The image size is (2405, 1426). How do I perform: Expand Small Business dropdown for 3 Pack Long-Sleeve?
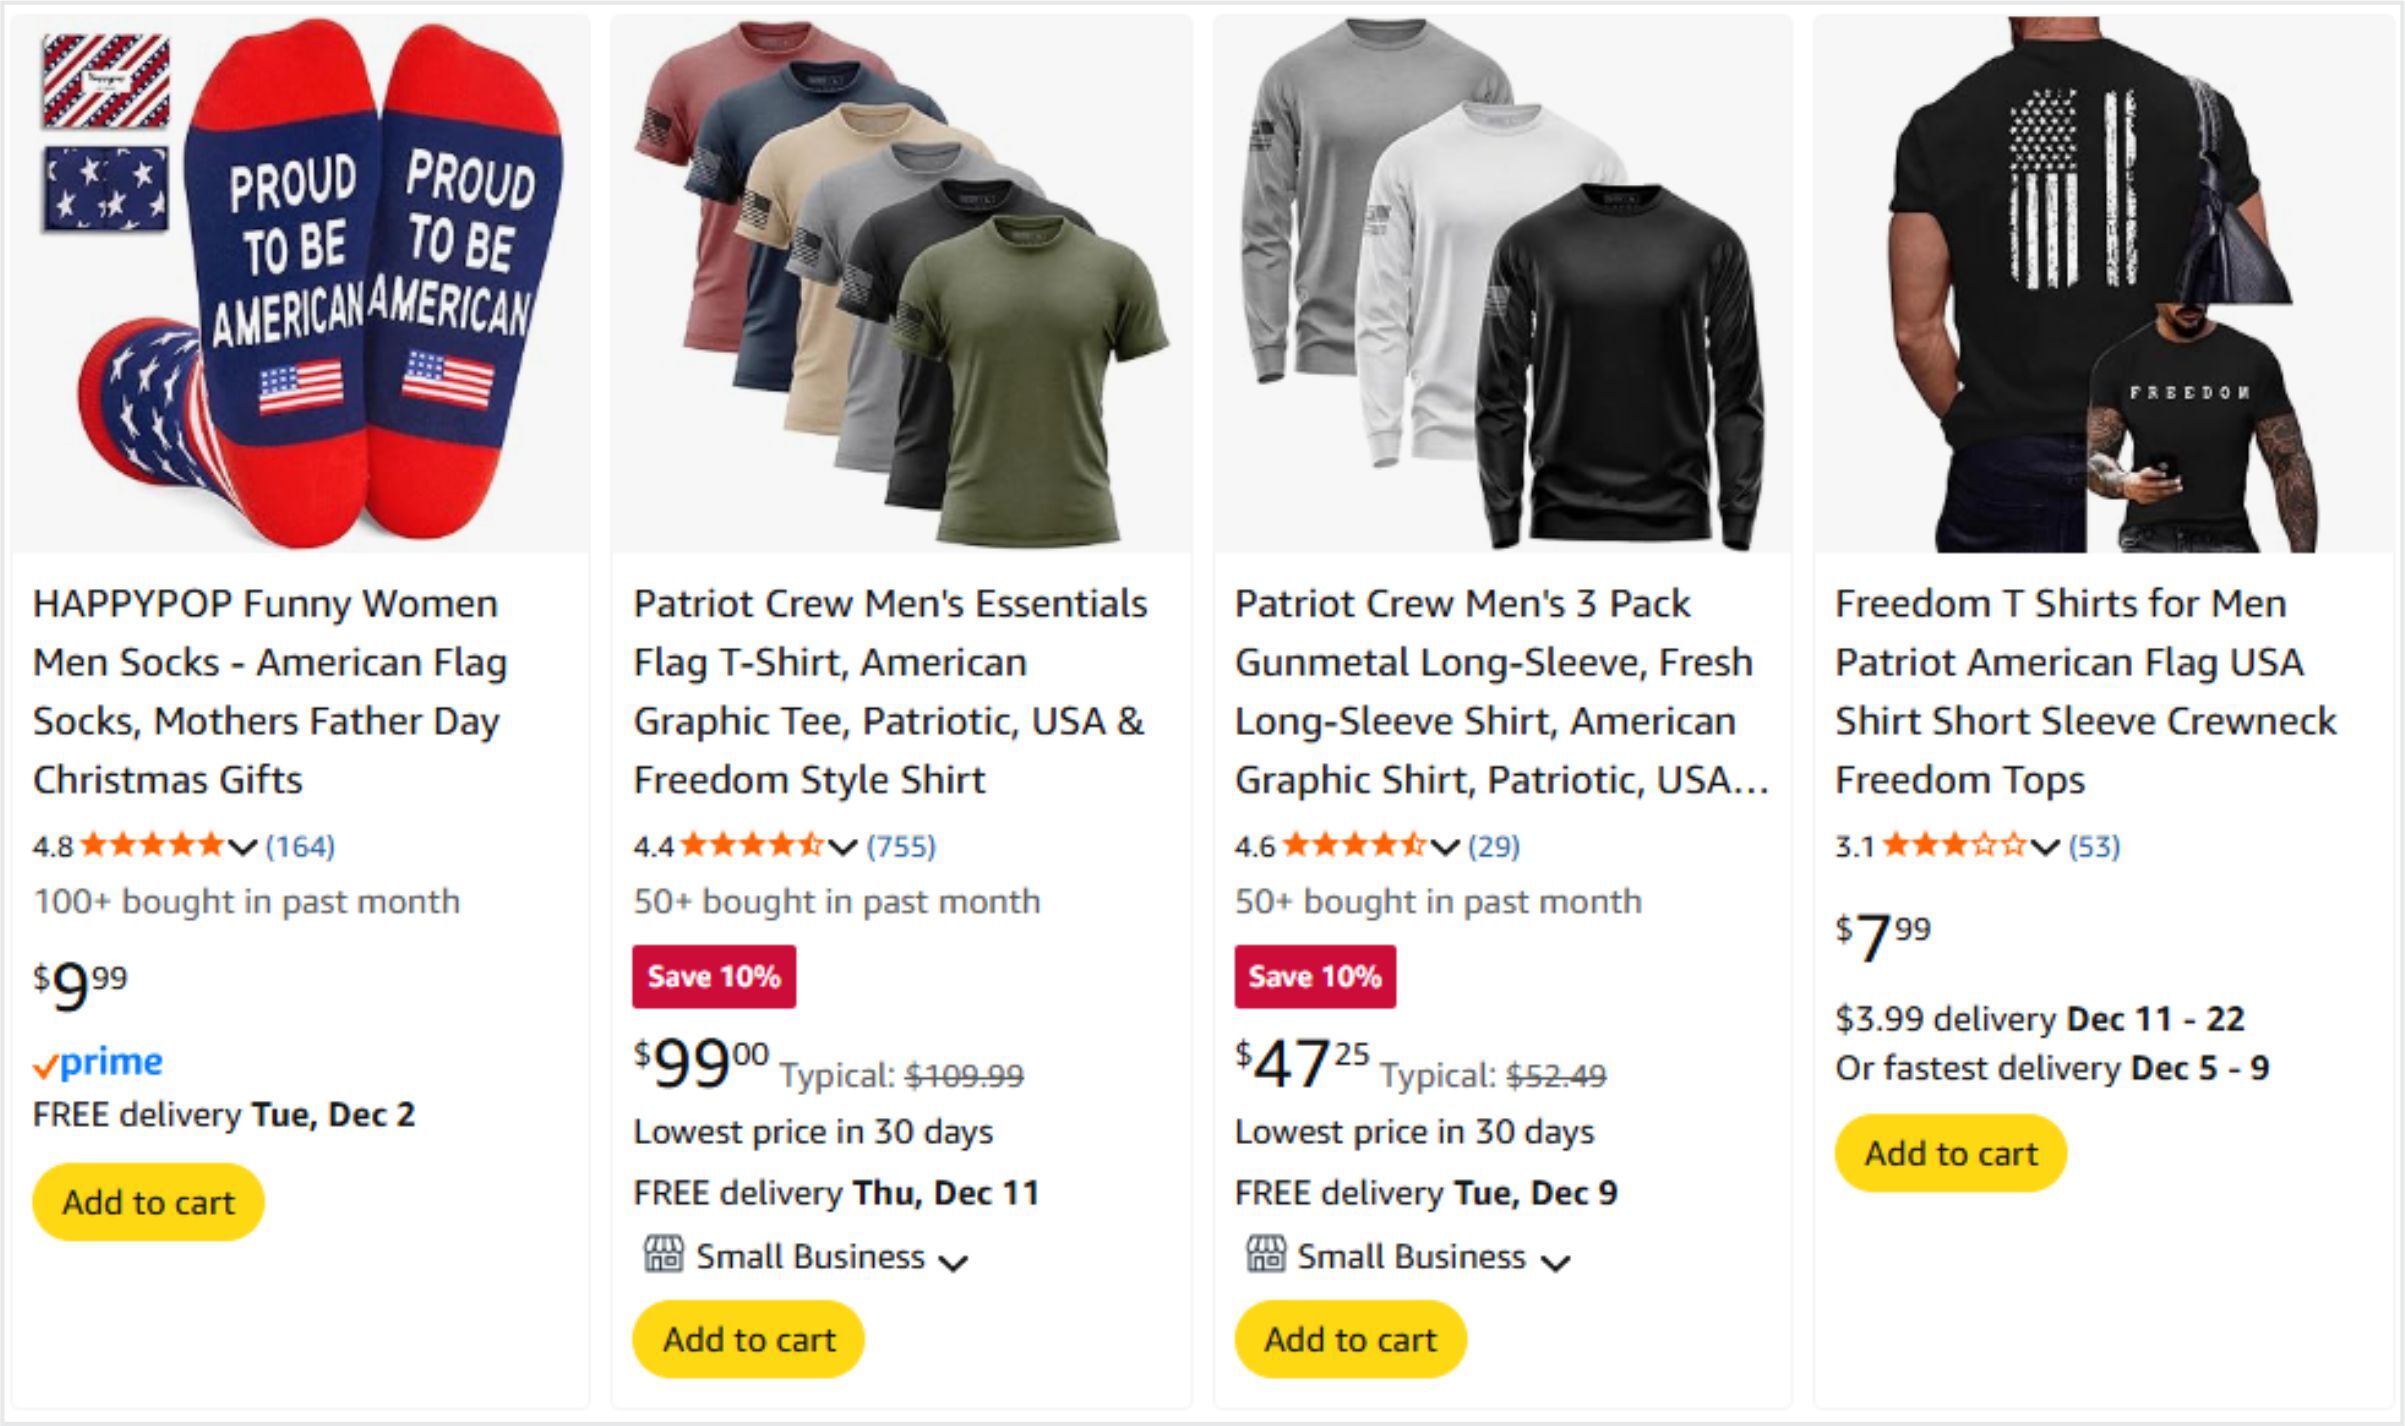coord(1555,1262)
